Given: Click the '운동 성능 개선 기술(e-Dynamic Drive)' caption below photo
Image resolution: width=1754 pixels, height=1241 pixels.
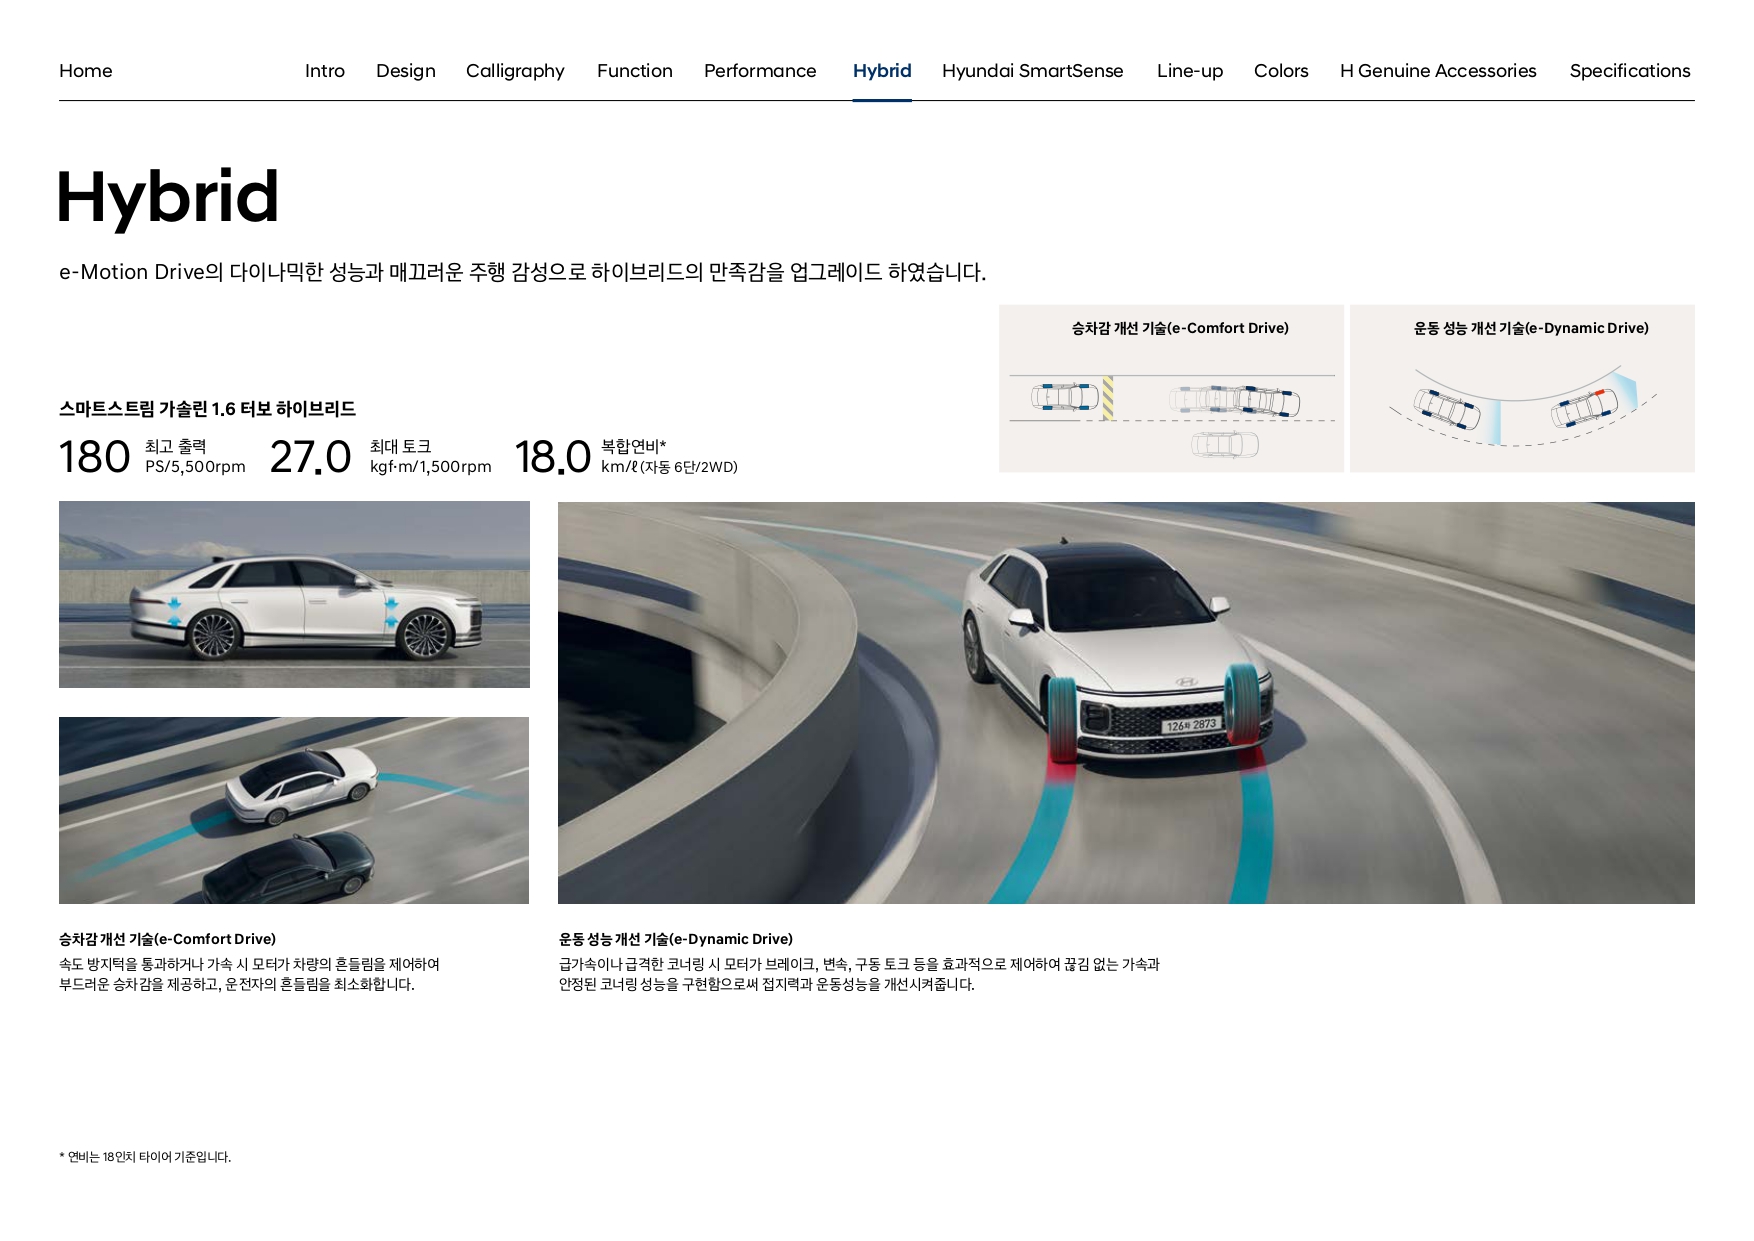Looking at the screenshot, I should [676, 939].
